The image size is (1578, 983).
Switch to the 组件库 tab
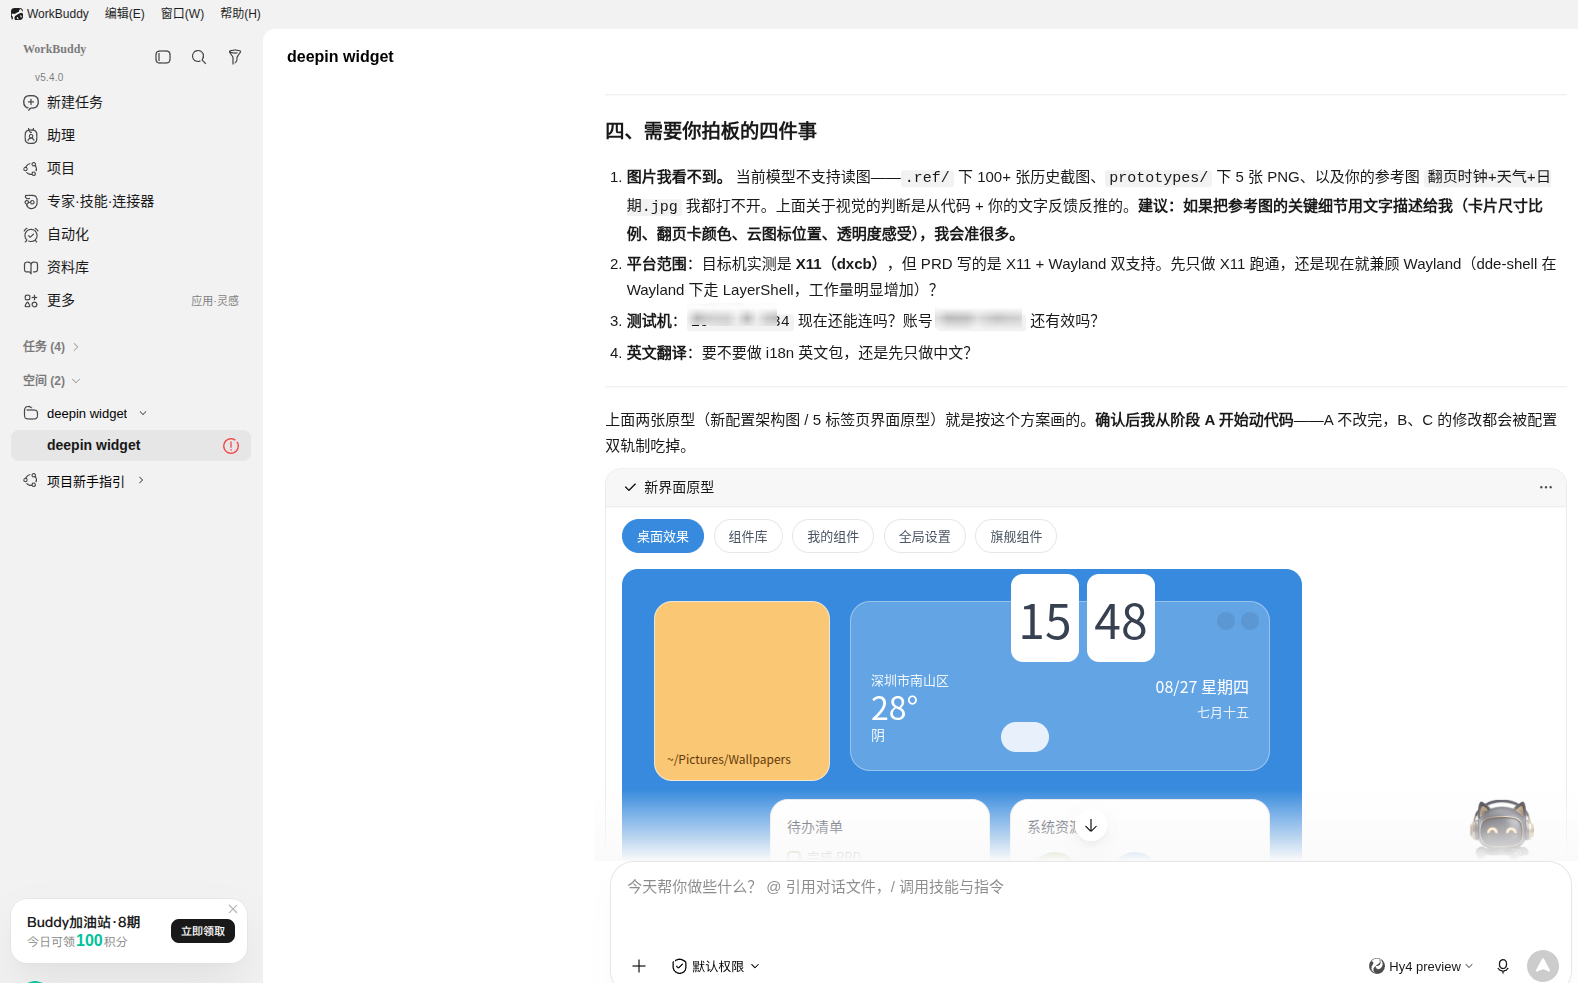pos(748,537)
